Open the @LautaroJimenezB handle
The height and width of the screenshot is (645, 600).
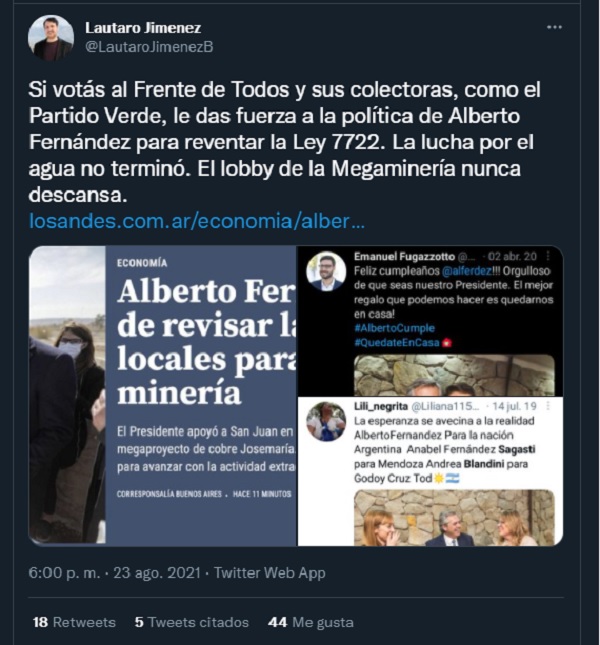click(149, 47)
